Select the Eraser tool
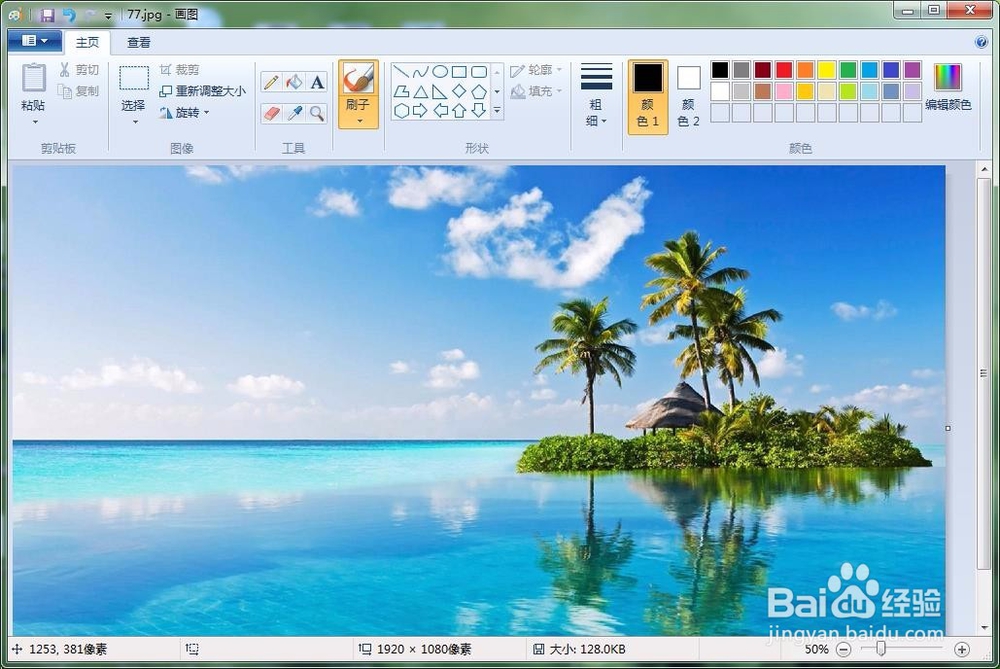Screen dimensions: 1000x669 271,114
